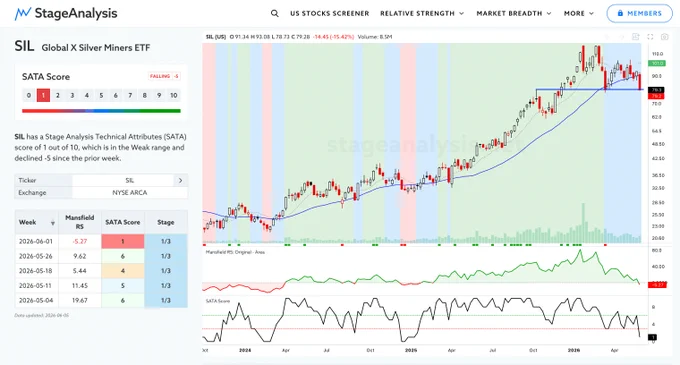Click the Mansfield RS pane title
Viewport: 680px width, 365px height.
(235, 252)
